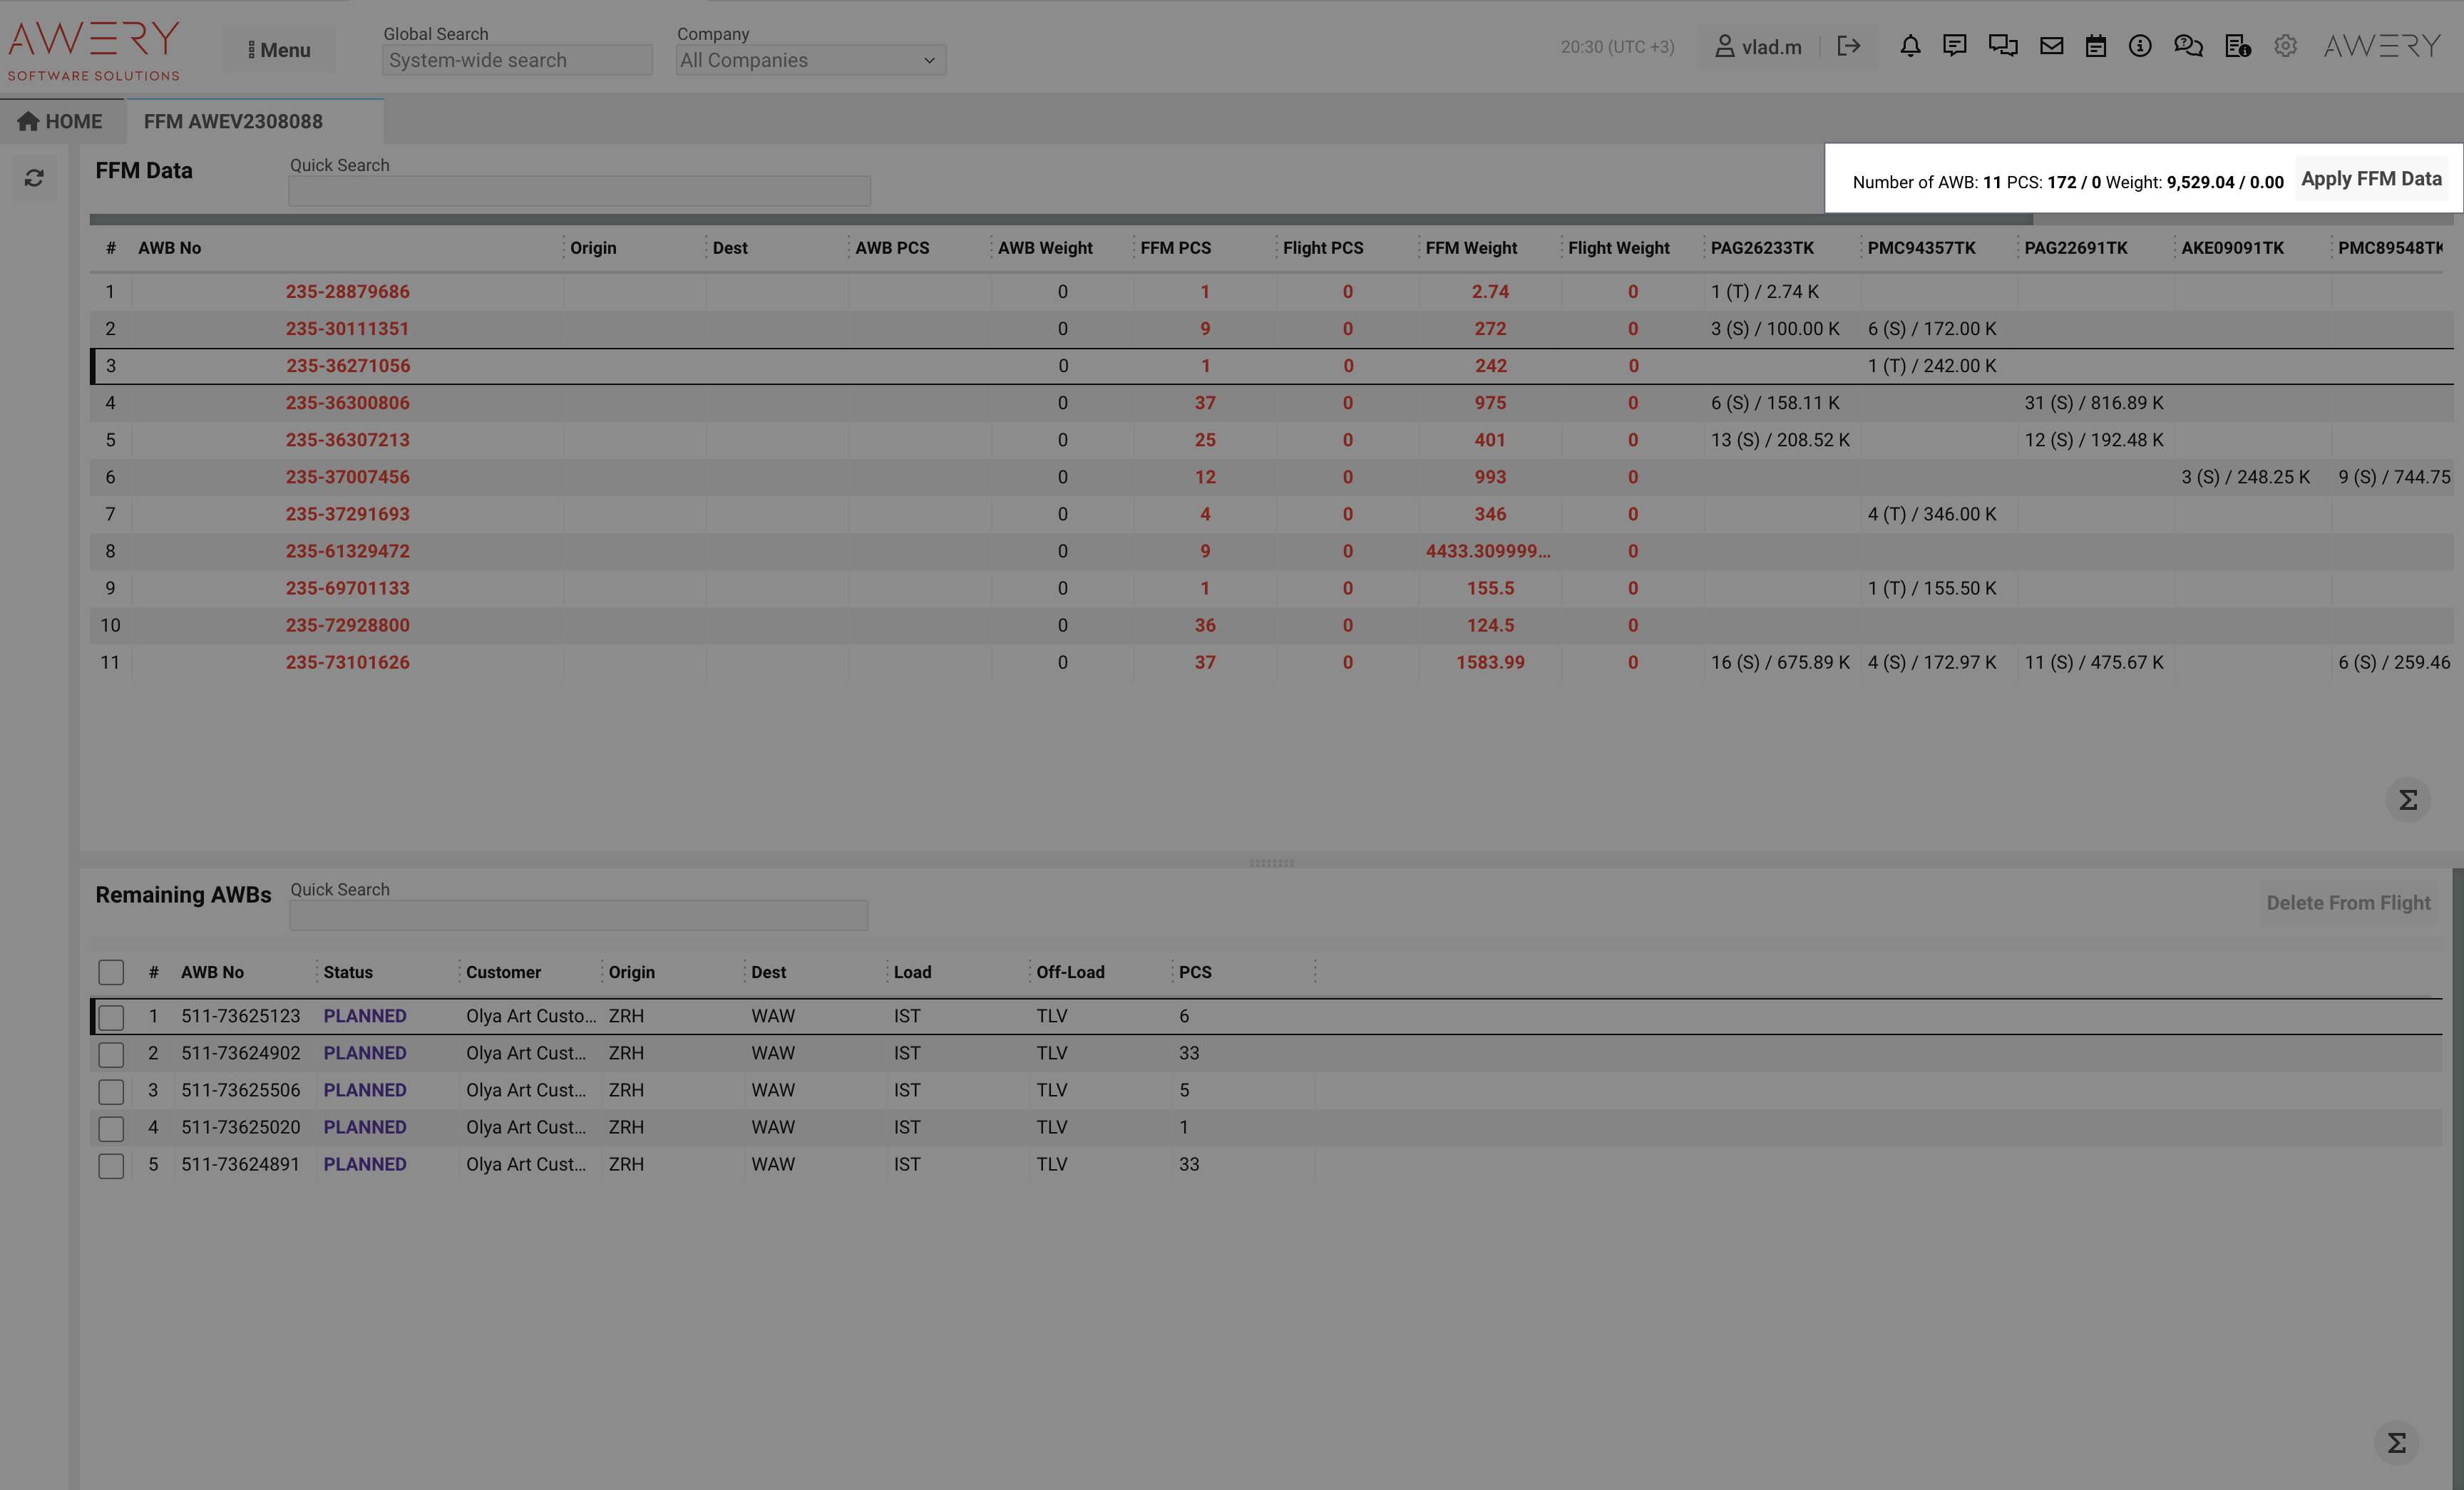Check the box for AWB 511-73625506

click(x=111, y=1091)
